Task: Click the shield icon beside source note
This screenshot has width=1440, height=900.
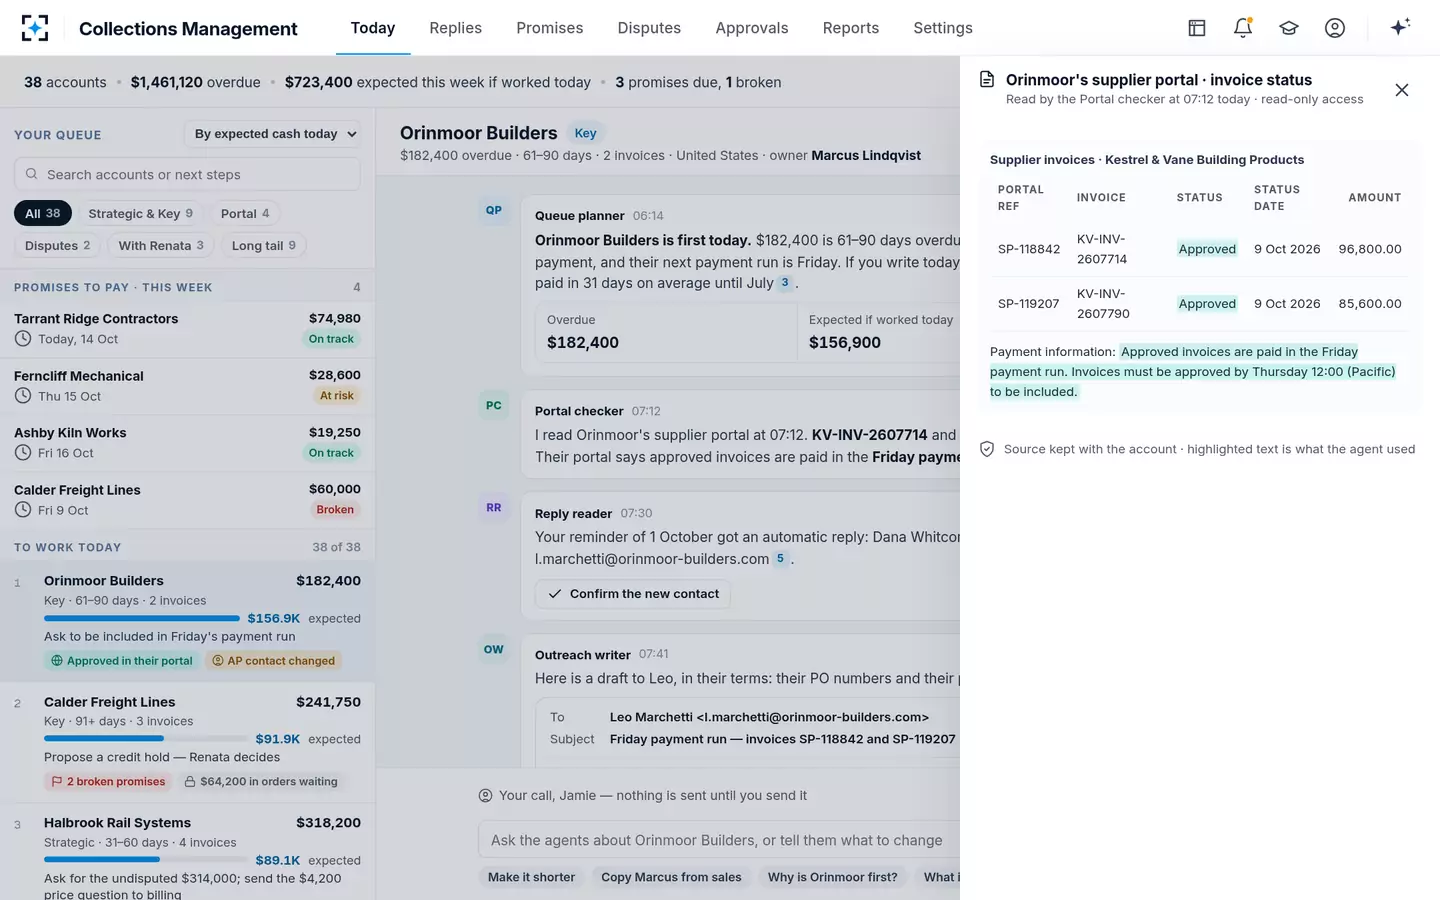Action: [987, 449]
